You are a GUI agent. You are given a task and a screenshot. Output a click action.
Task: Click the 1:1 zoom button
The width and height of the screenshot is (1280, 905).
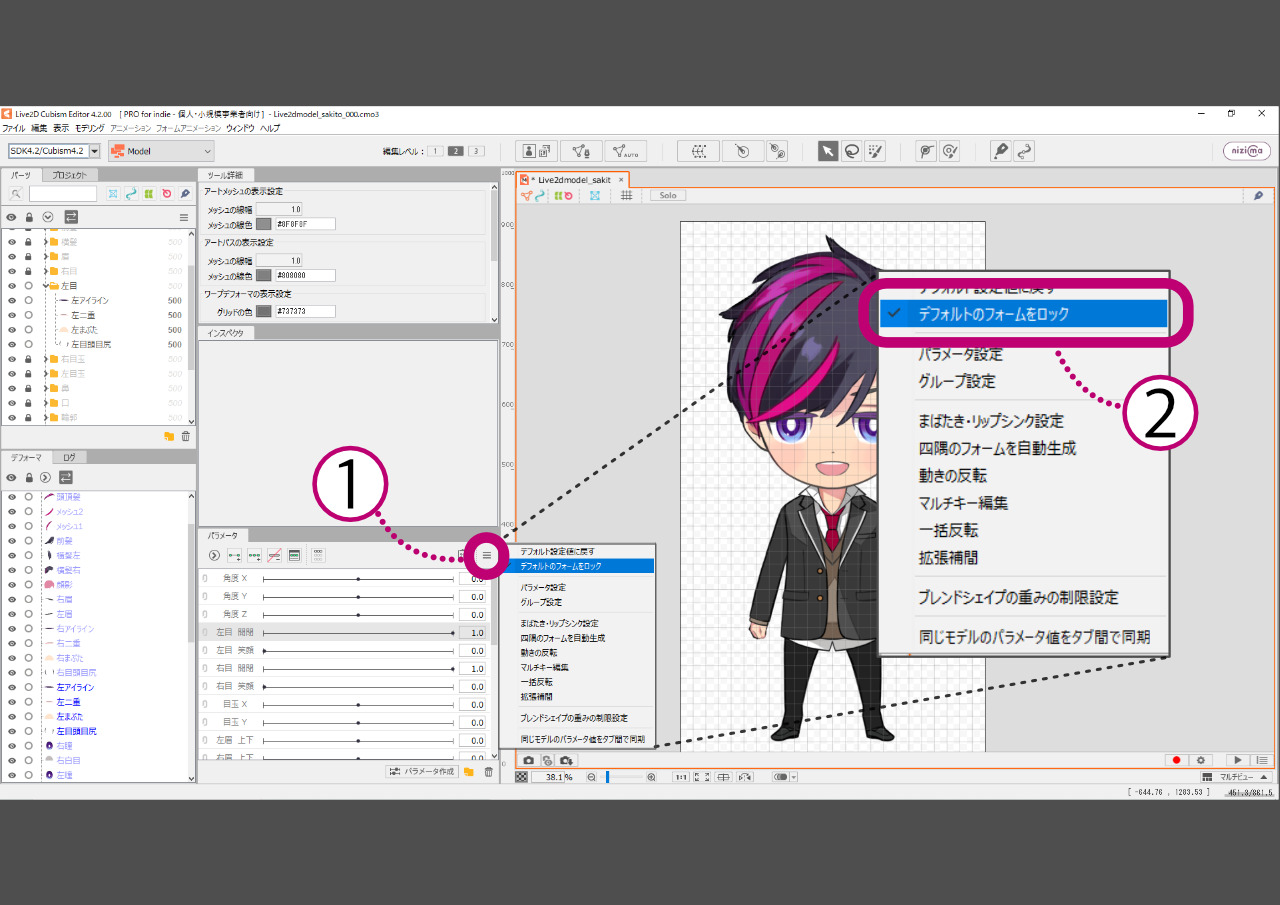[680, 777]
